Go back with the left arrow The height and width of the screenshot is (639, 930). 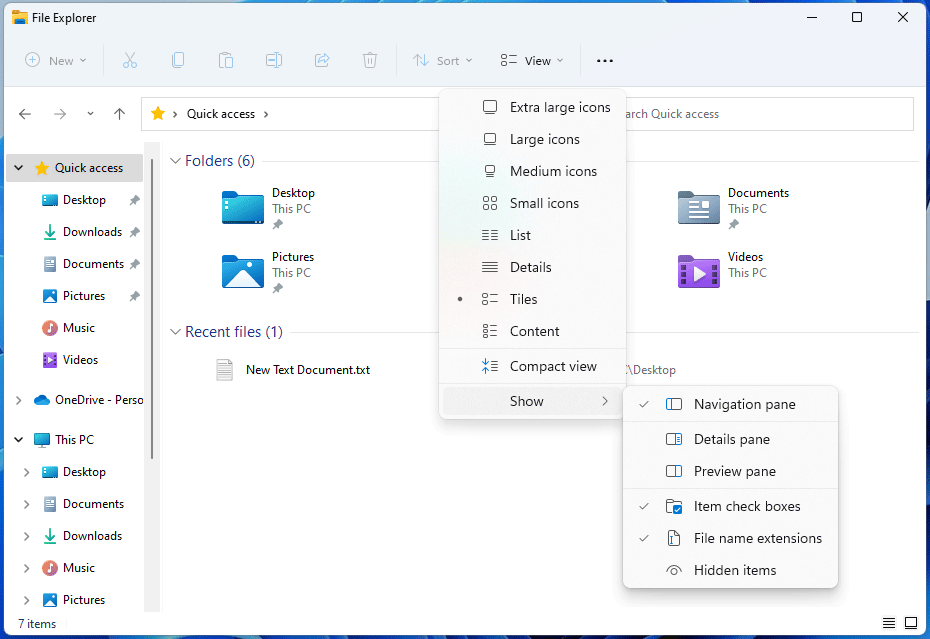tap(25, 114)
